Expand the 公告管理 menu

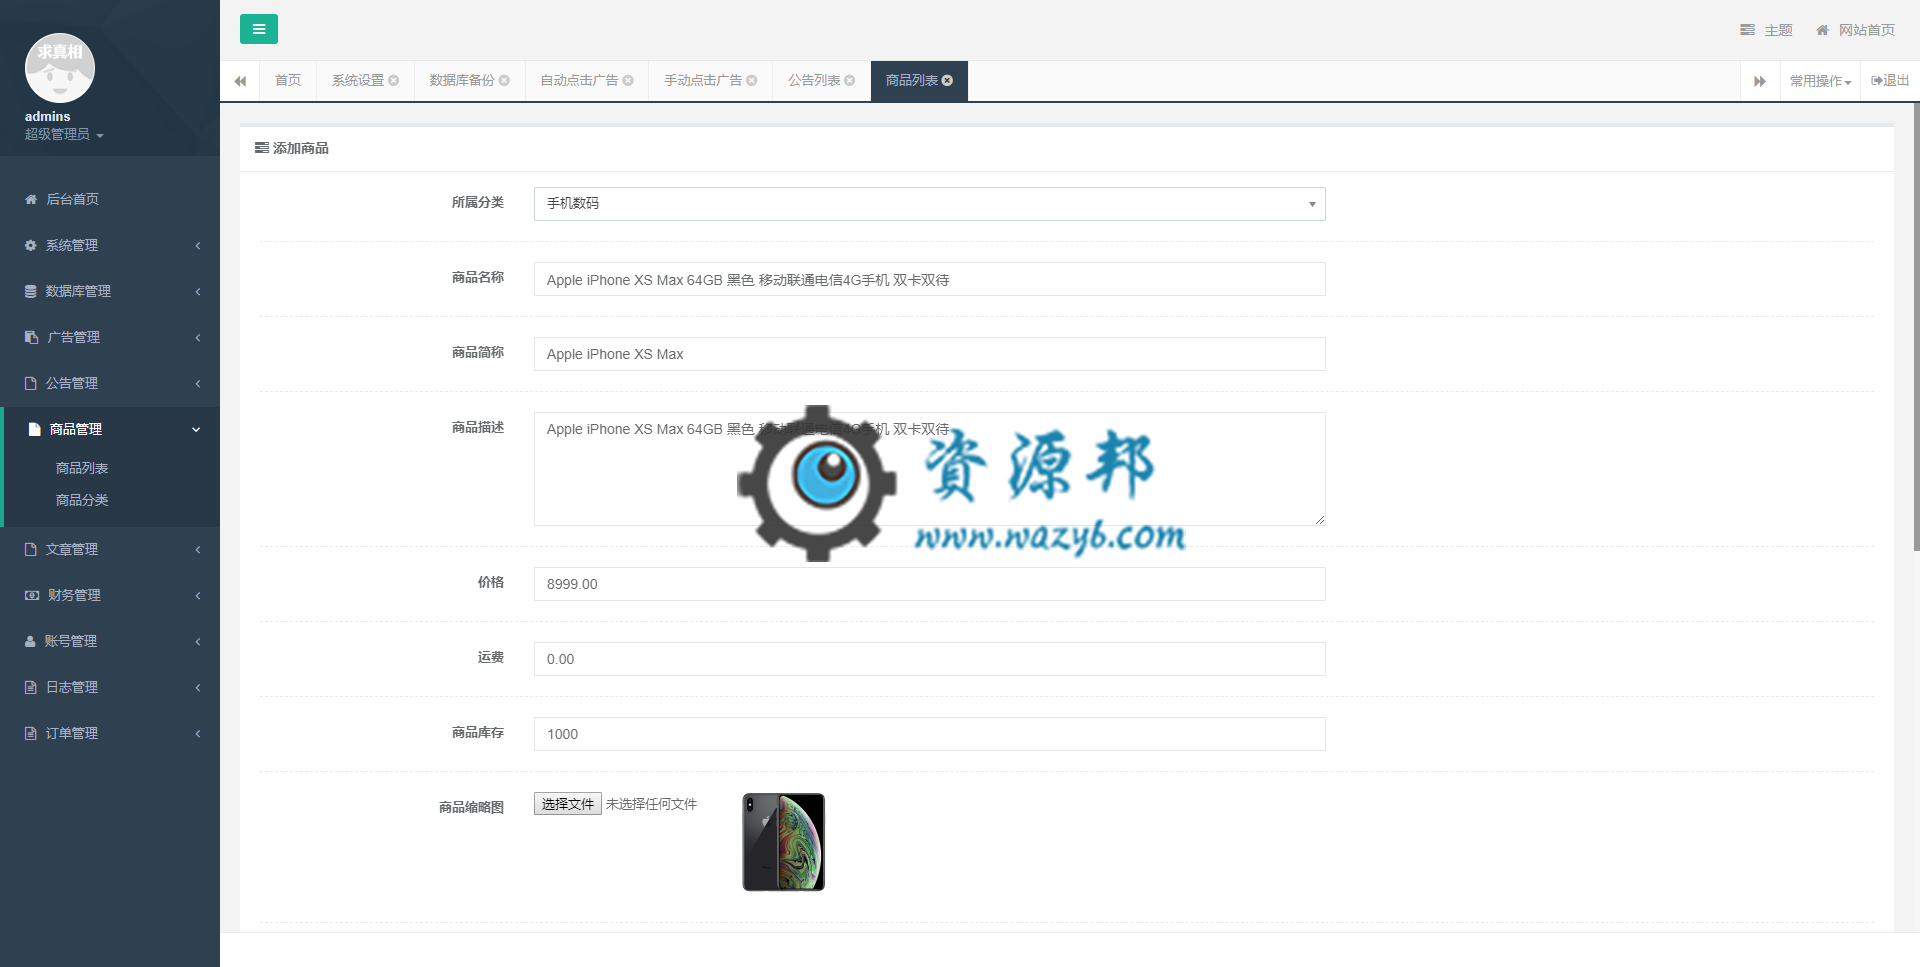pyautogui.click(x=110, y=383)
